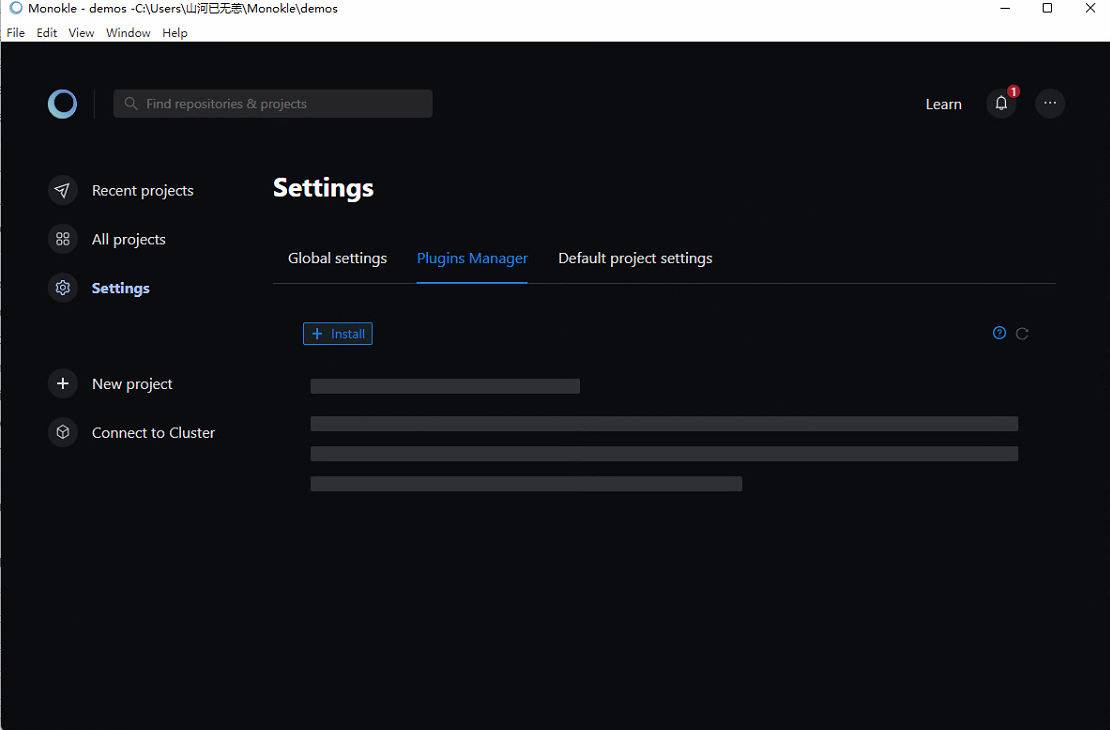
Task: Start a New project
Action: tap(132, 384)
